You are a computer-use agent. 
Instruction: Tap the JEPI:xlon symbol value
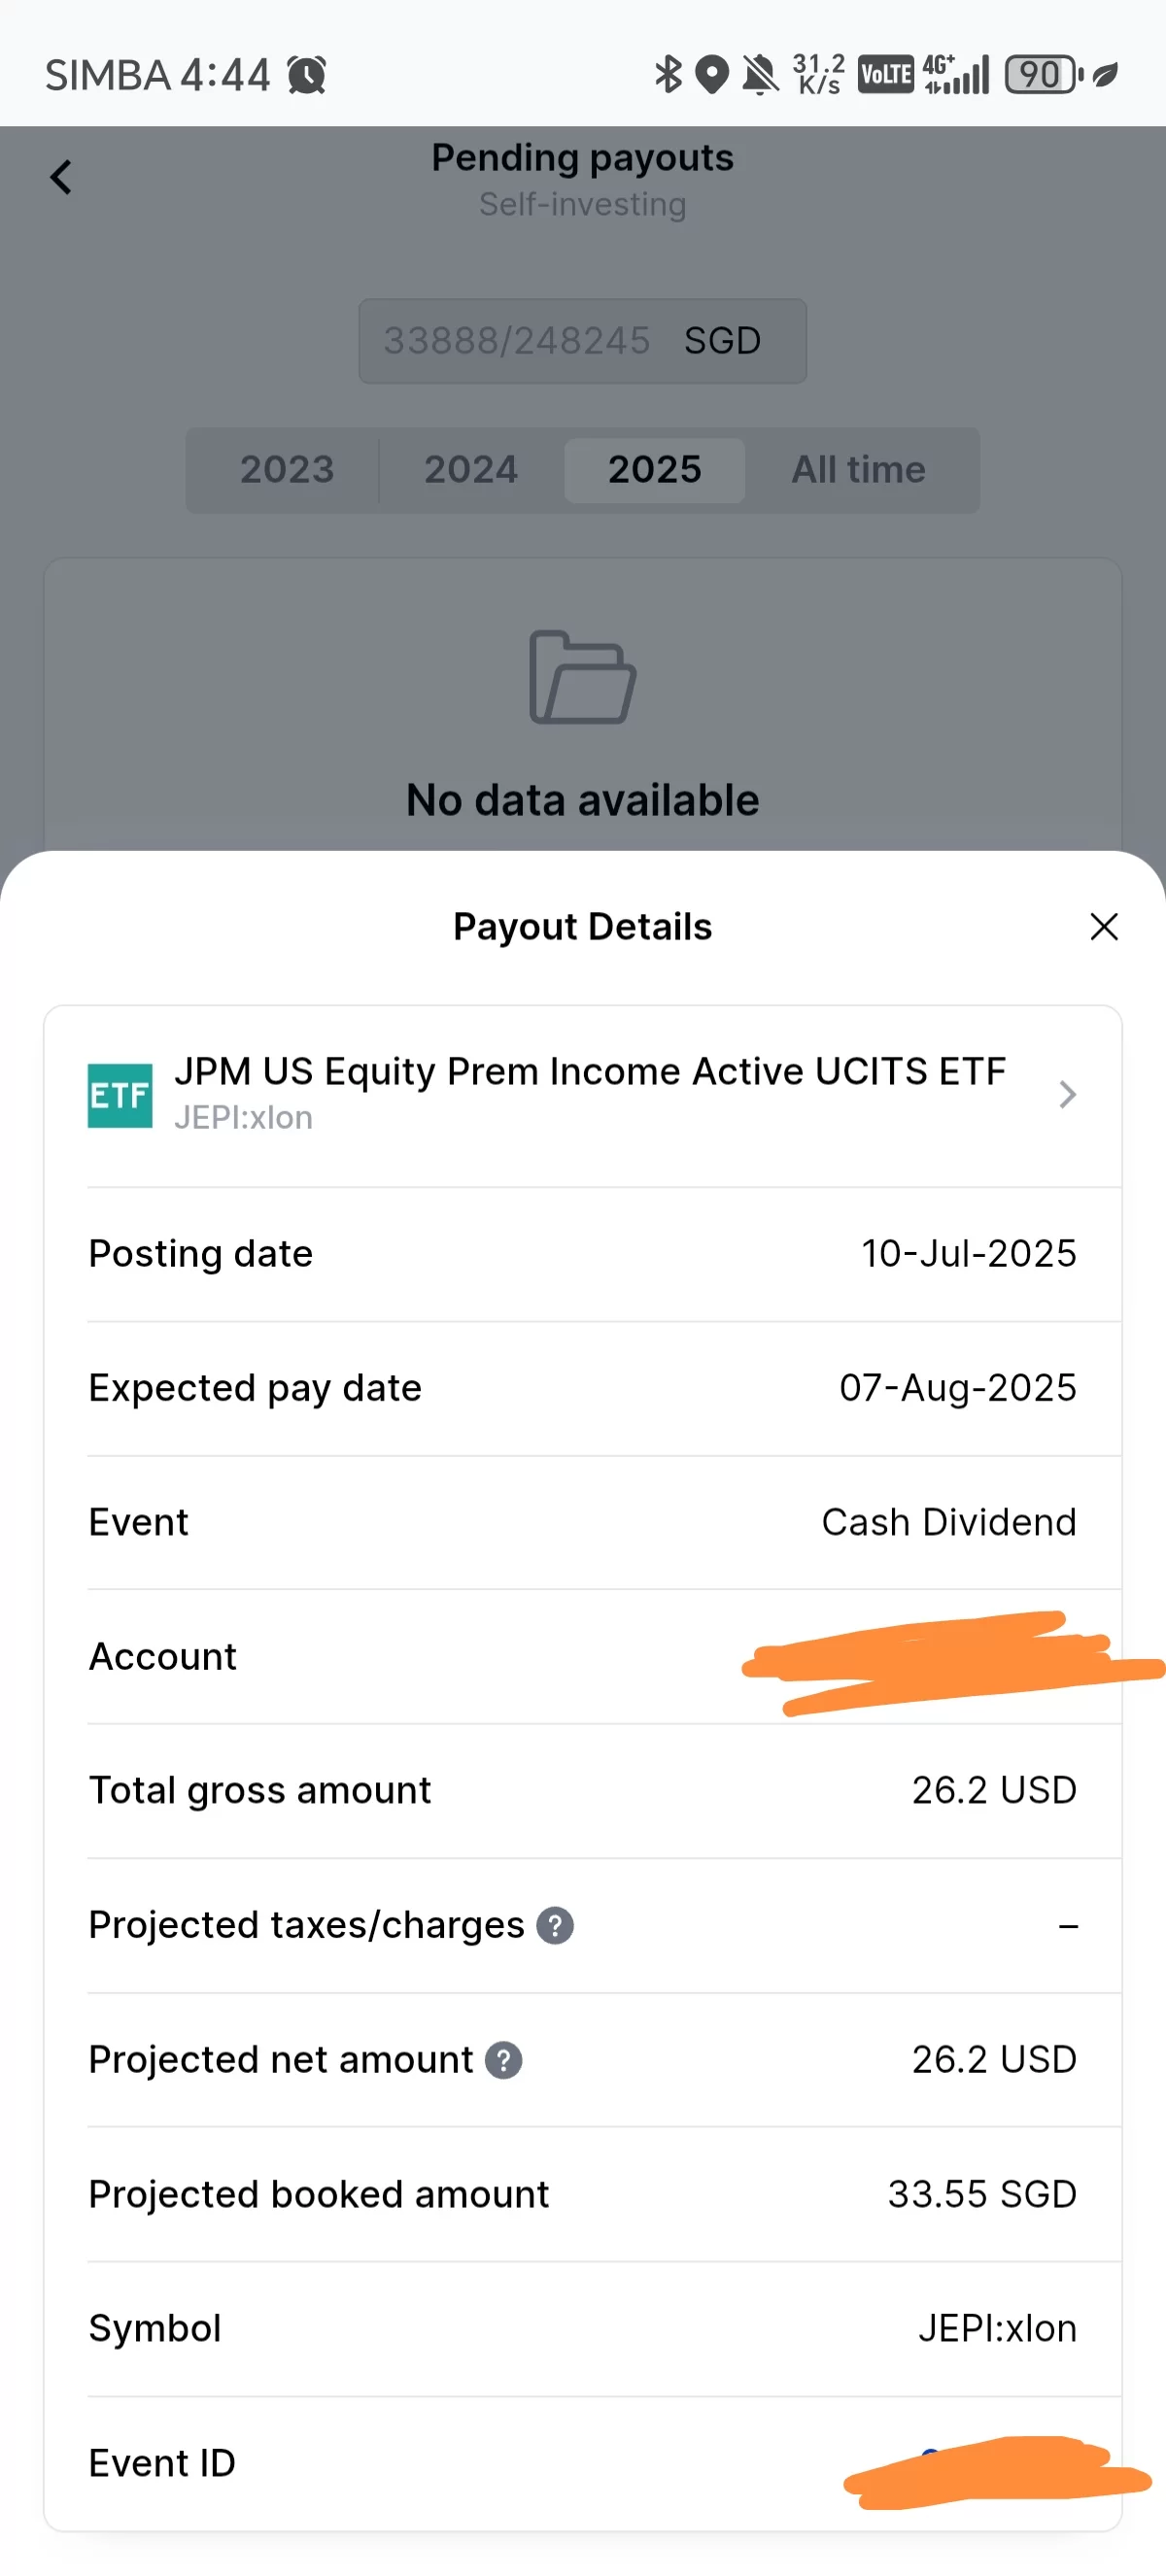point(997,2329)
